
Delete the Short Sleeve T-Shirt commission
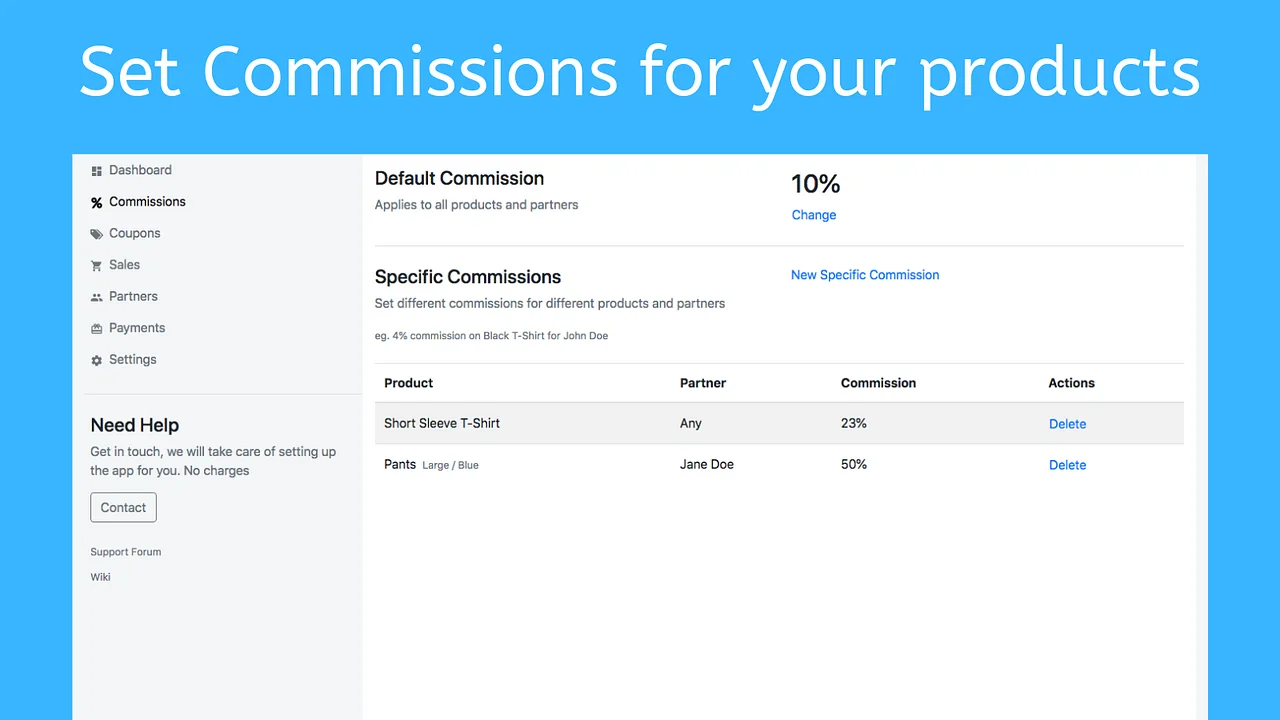(1067, 424)
